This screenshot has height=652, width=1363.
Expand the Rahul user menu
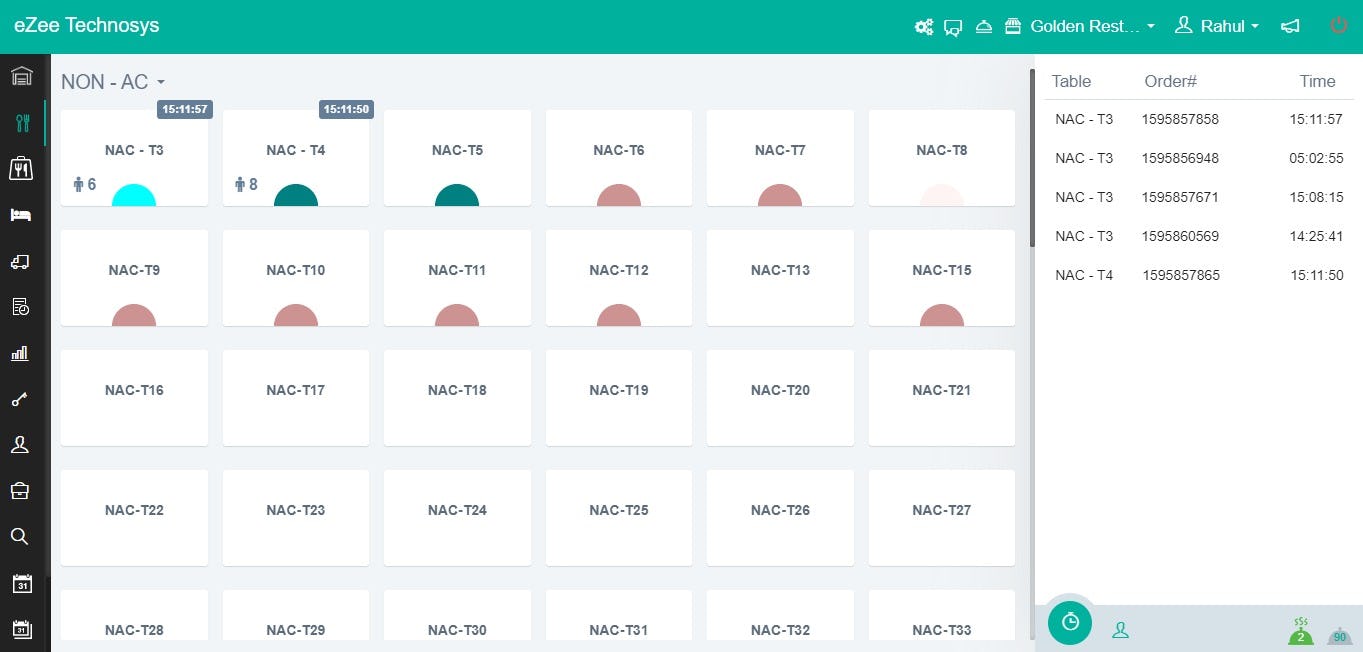coord(1217,27)
